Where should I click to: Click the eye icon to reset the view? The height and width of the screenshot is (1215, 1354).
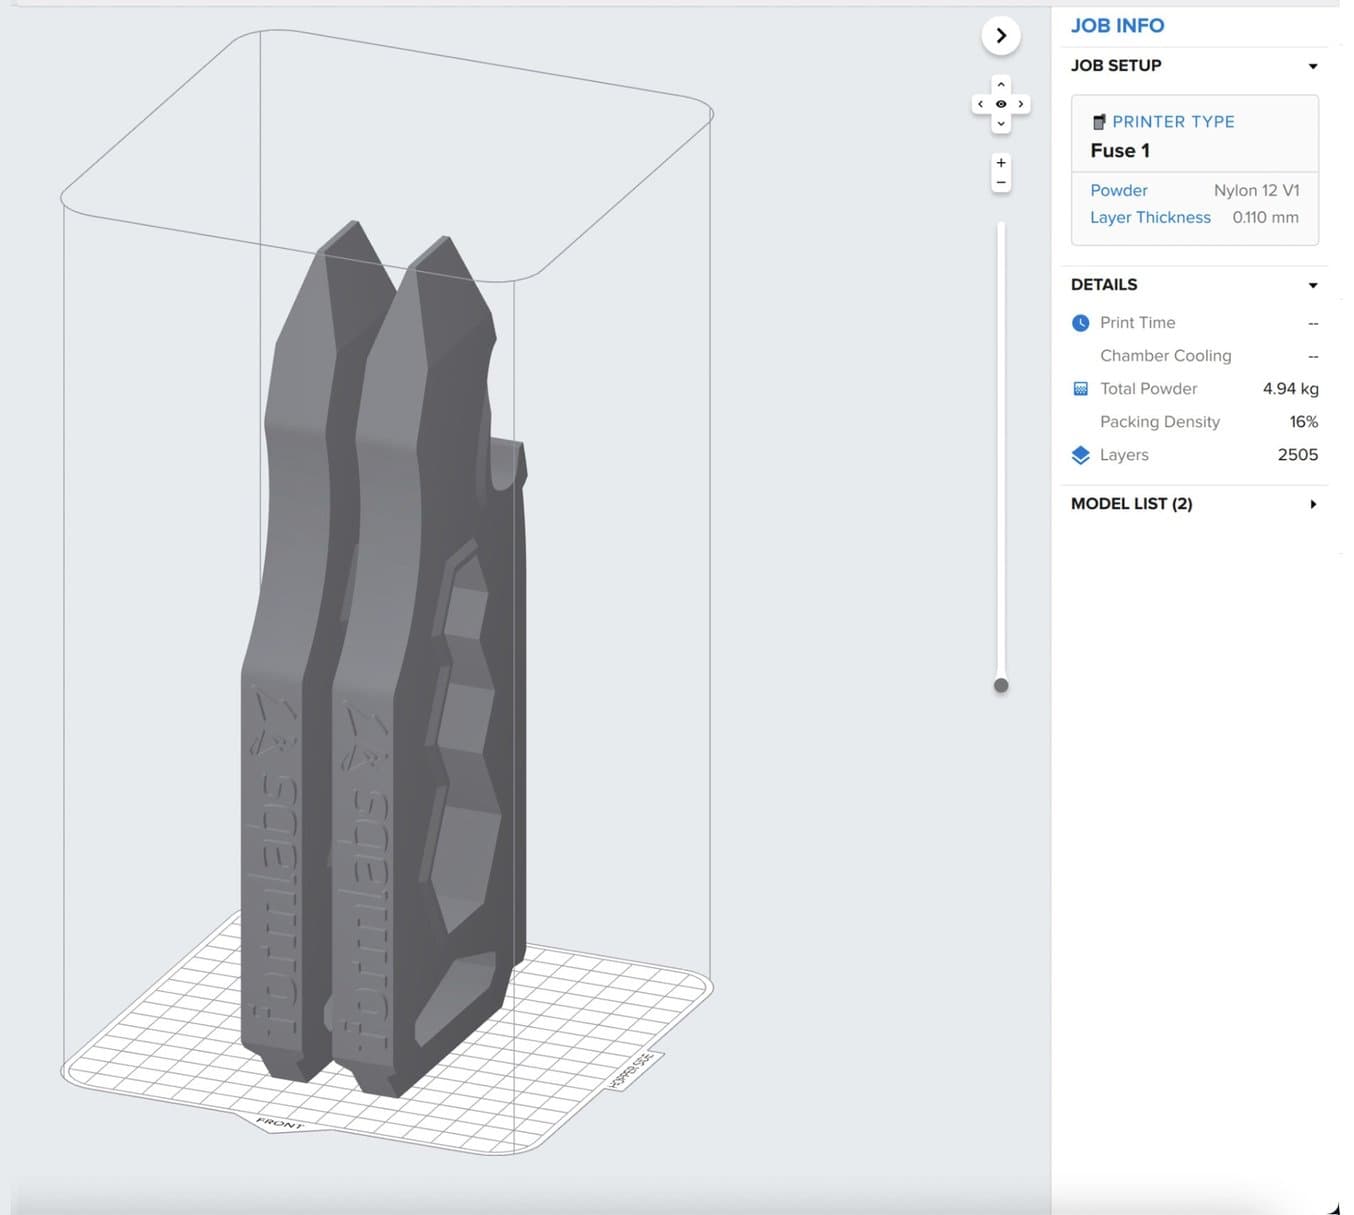[x=1001, y=104]
